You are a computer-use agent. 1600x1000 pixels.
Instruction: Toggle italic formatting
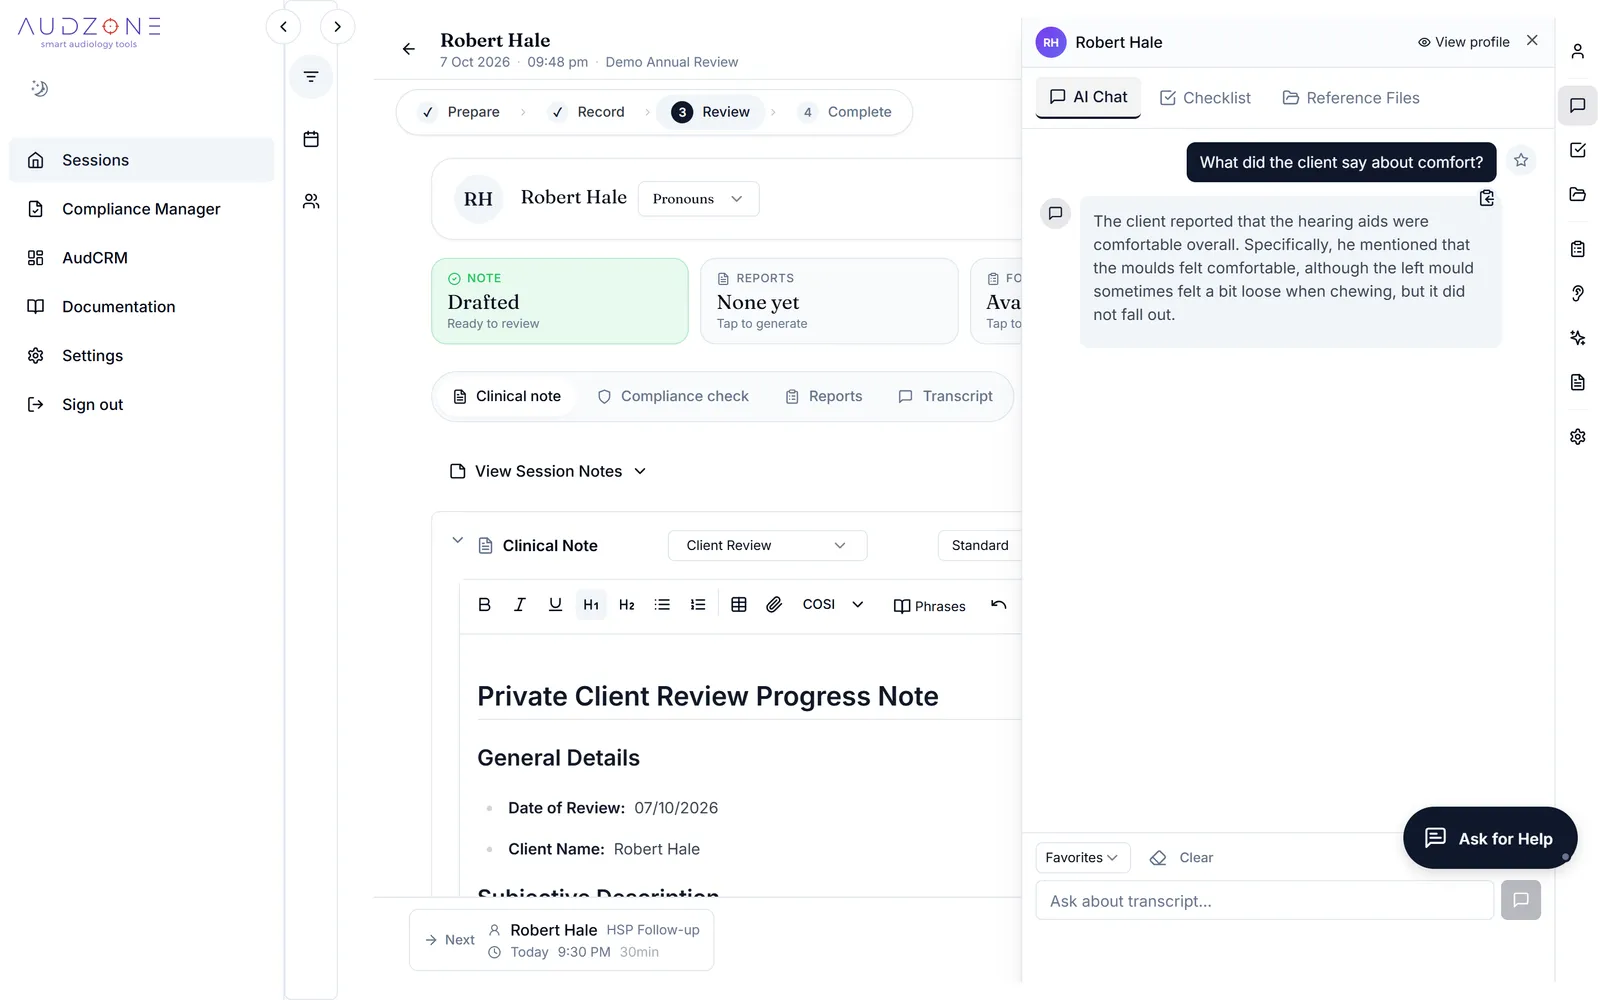pos(520,605)
